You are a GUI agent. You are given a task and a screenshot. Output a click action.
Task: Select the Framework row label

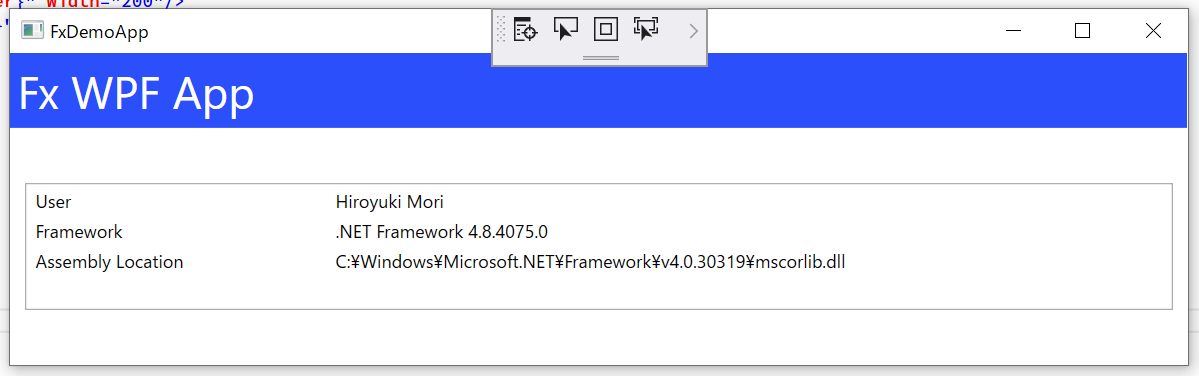tap(79, 232)
